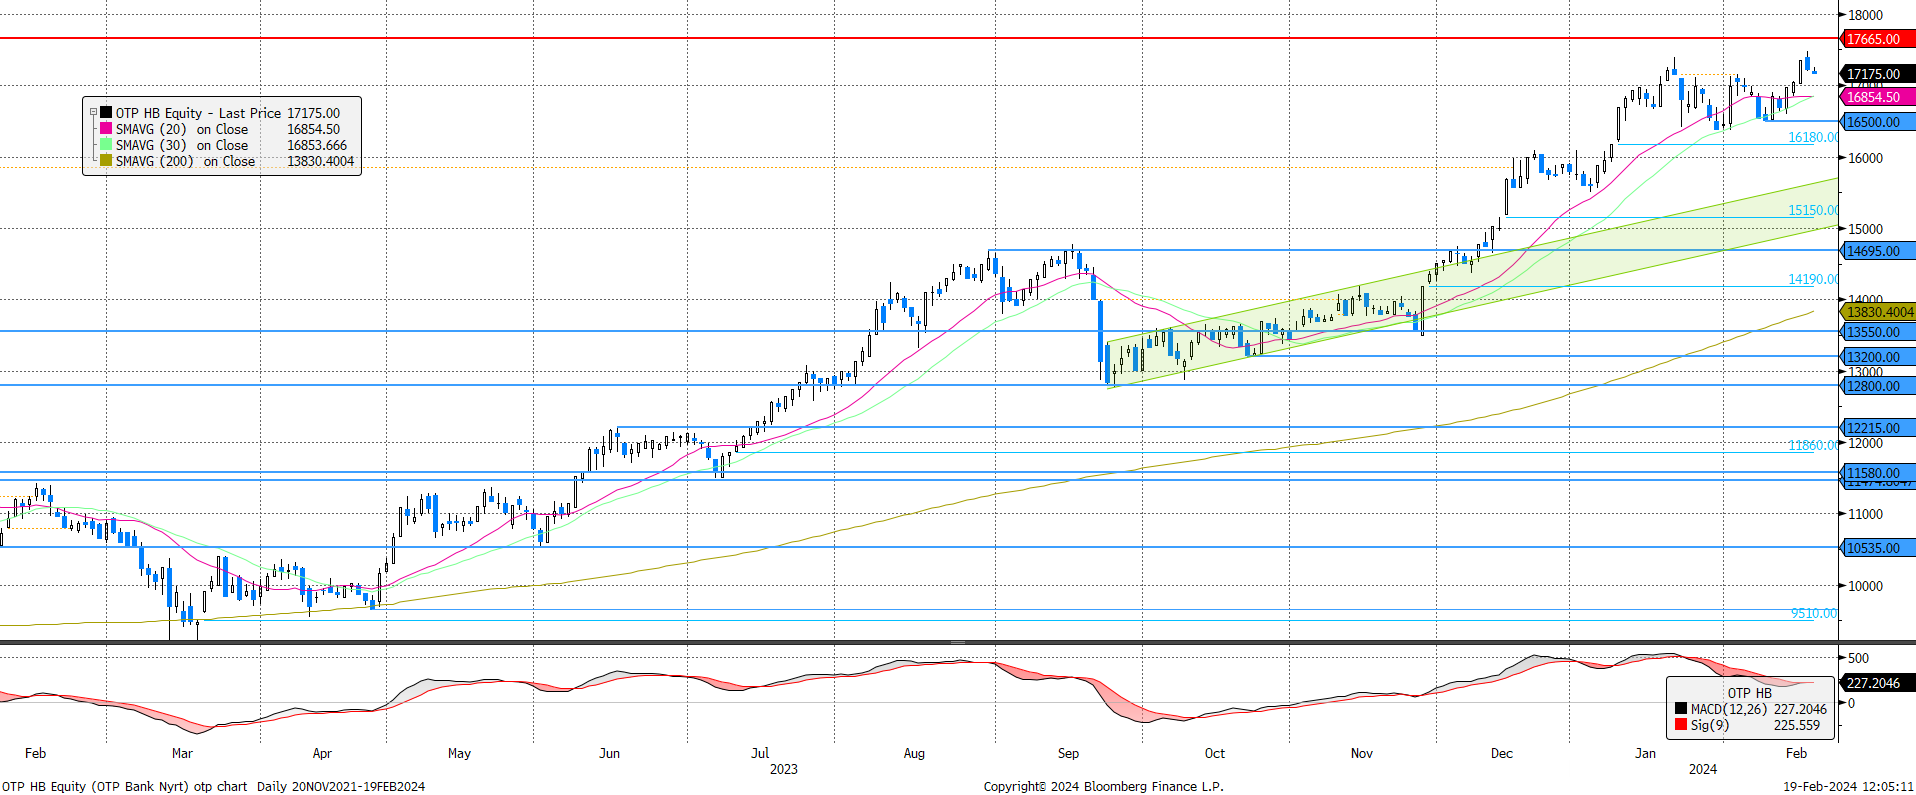Click the Aug month label
The width and height of the screenshot is (1916, 795).
(x=914, y=753)
